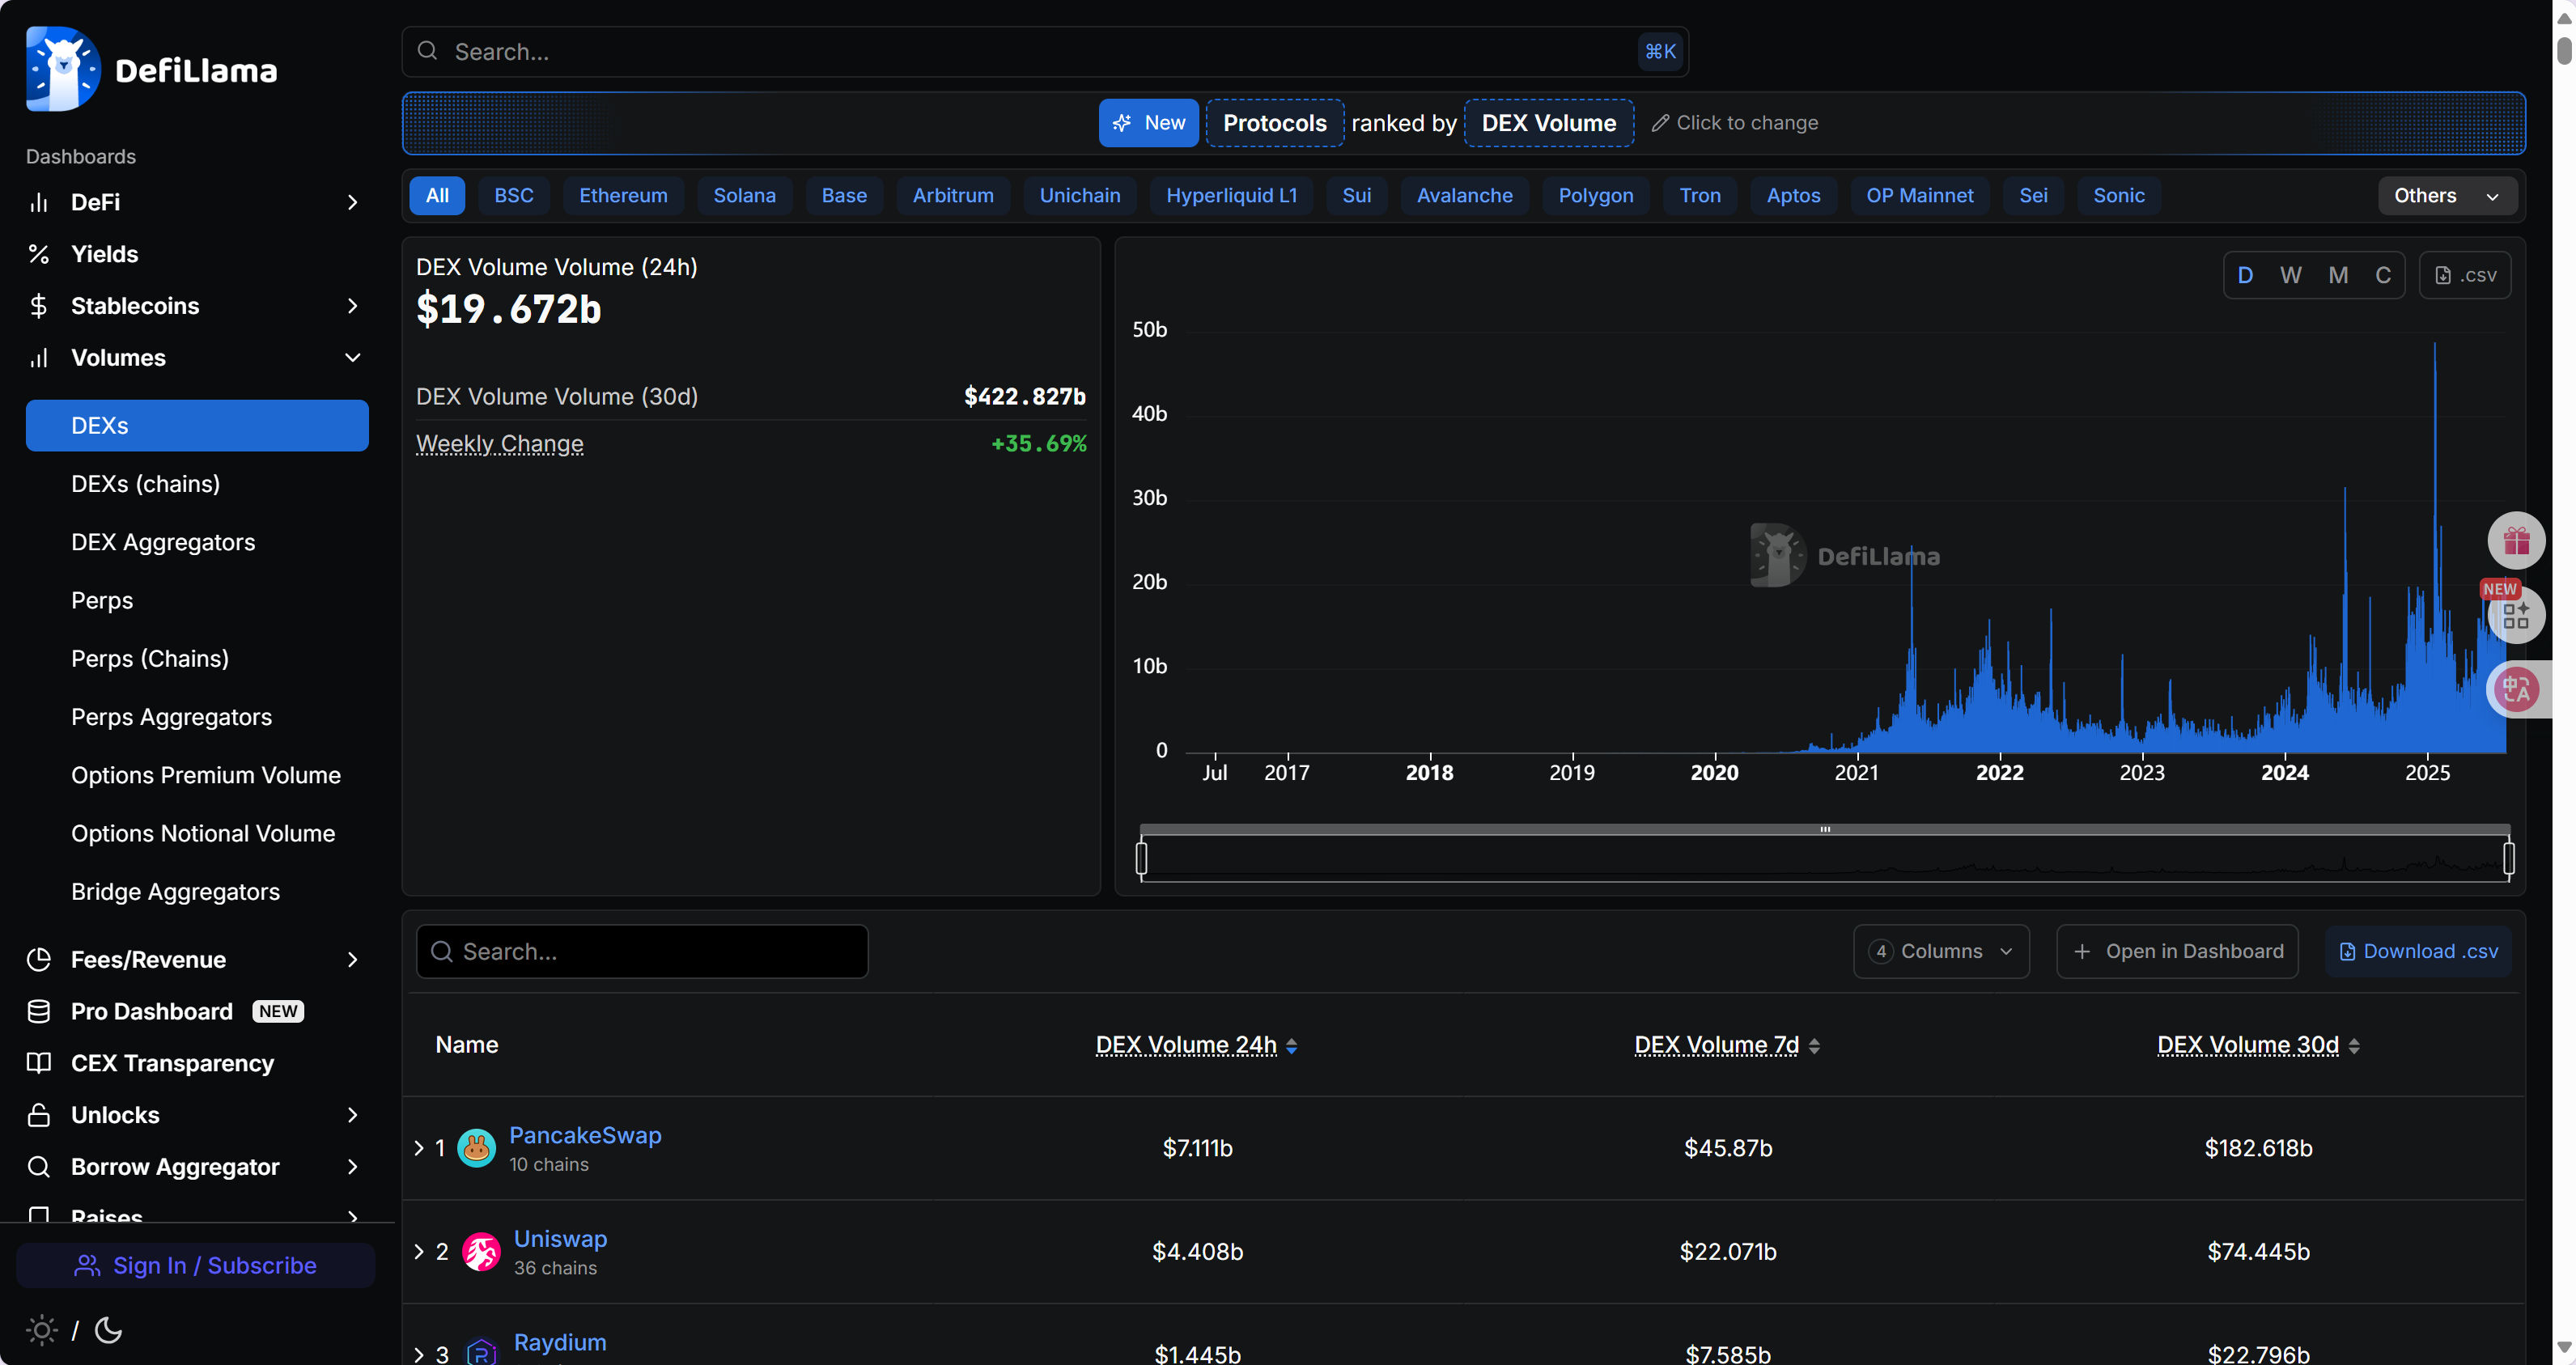The height and width of the screenshot is (1365, 2576).
Task: Click the Stablecoins dollar icon
Action: [x=39, y=306]
